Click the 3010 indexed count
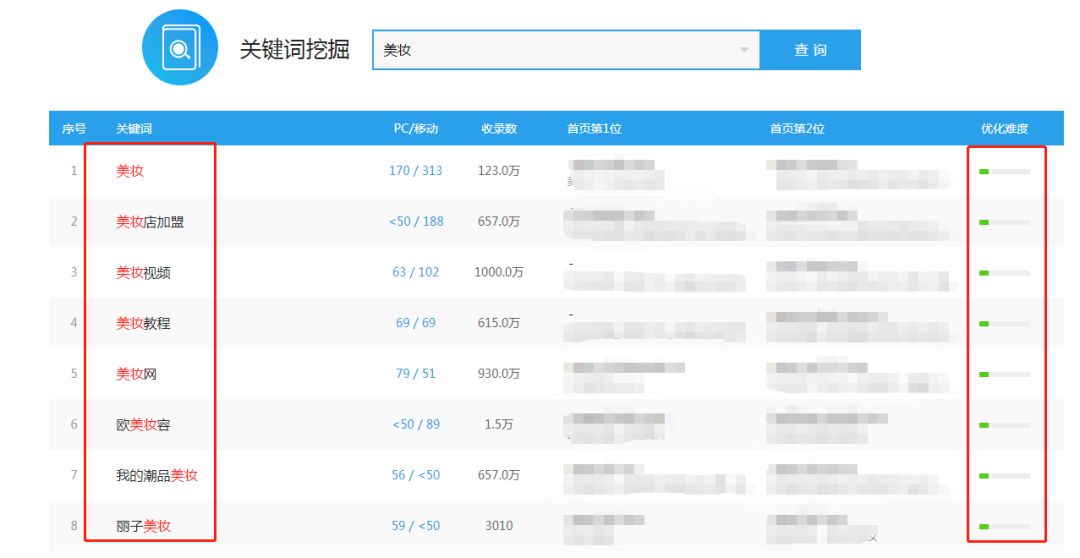 pyautogui.click(x=499, y=526)
